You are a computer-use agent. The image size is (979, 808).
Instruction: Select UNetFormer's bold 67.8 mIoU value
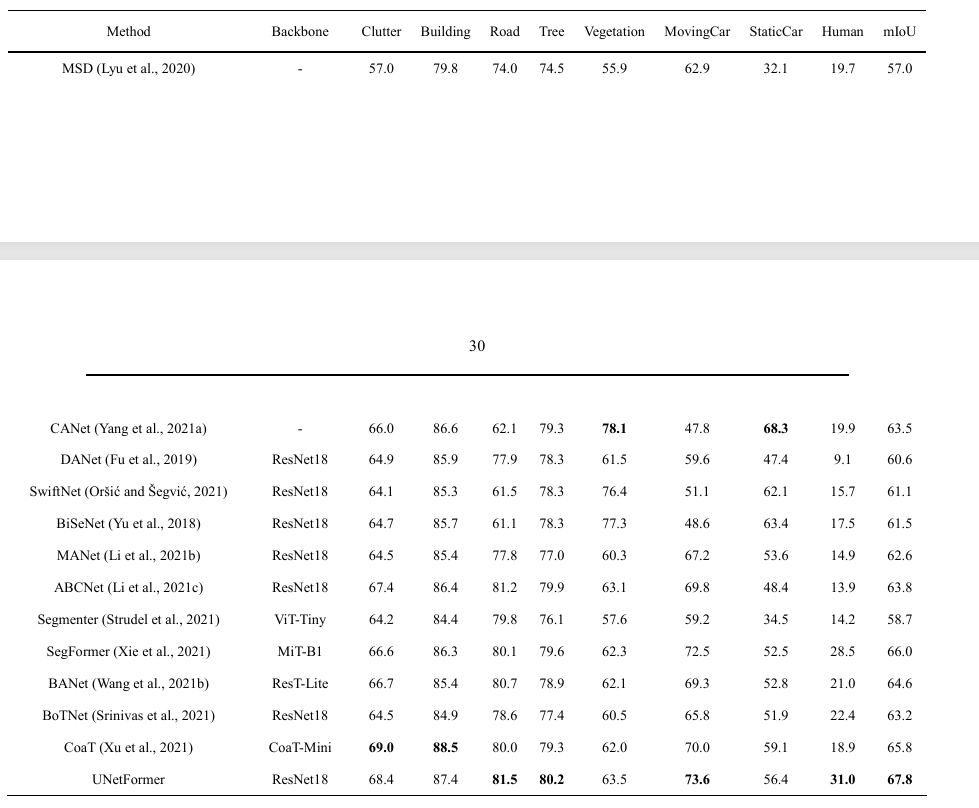[899, 780]
